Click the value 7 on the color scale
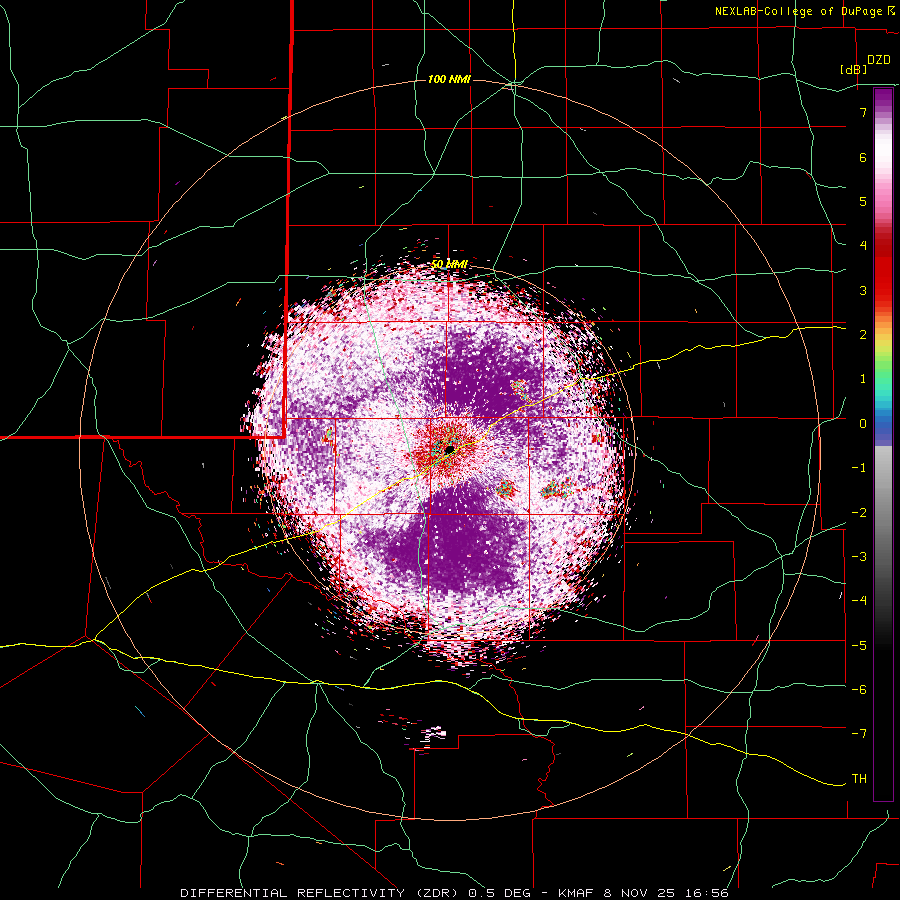900x900 pixels. pos(863,112)
